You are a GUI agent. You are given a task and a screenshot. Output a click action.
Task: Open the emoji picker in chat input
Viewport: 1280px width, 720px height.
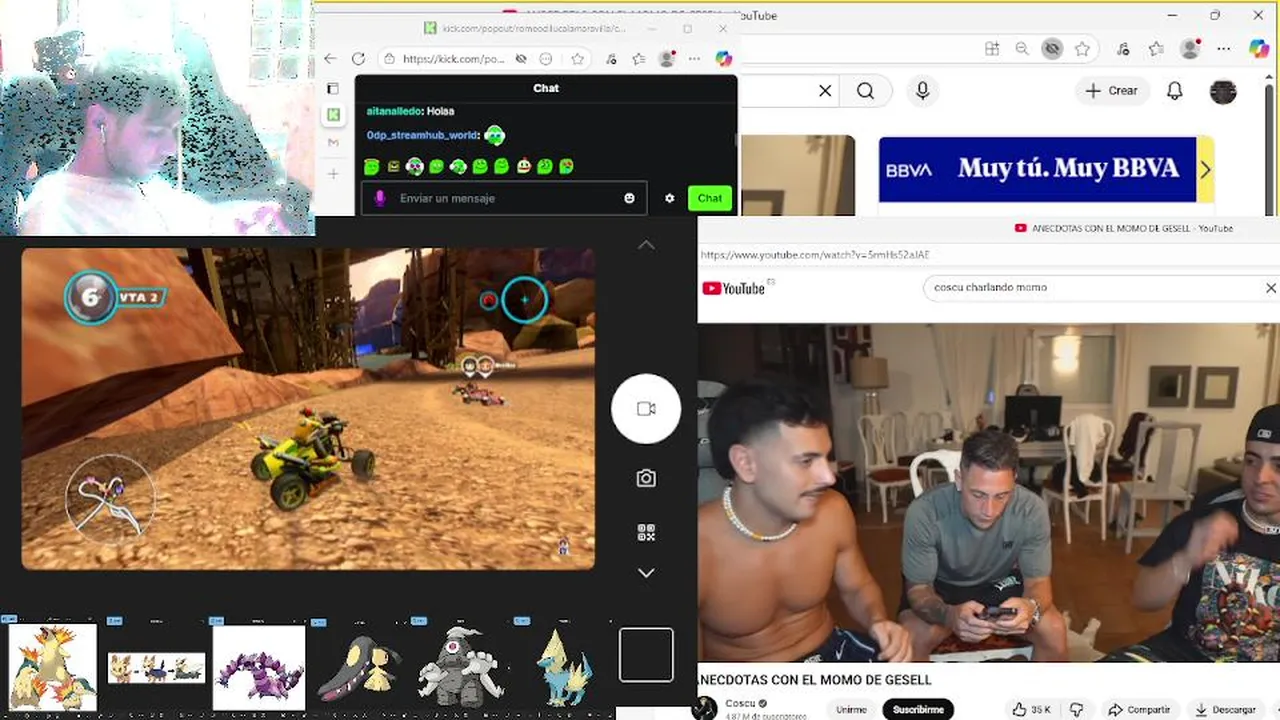[x=629, y=198]
